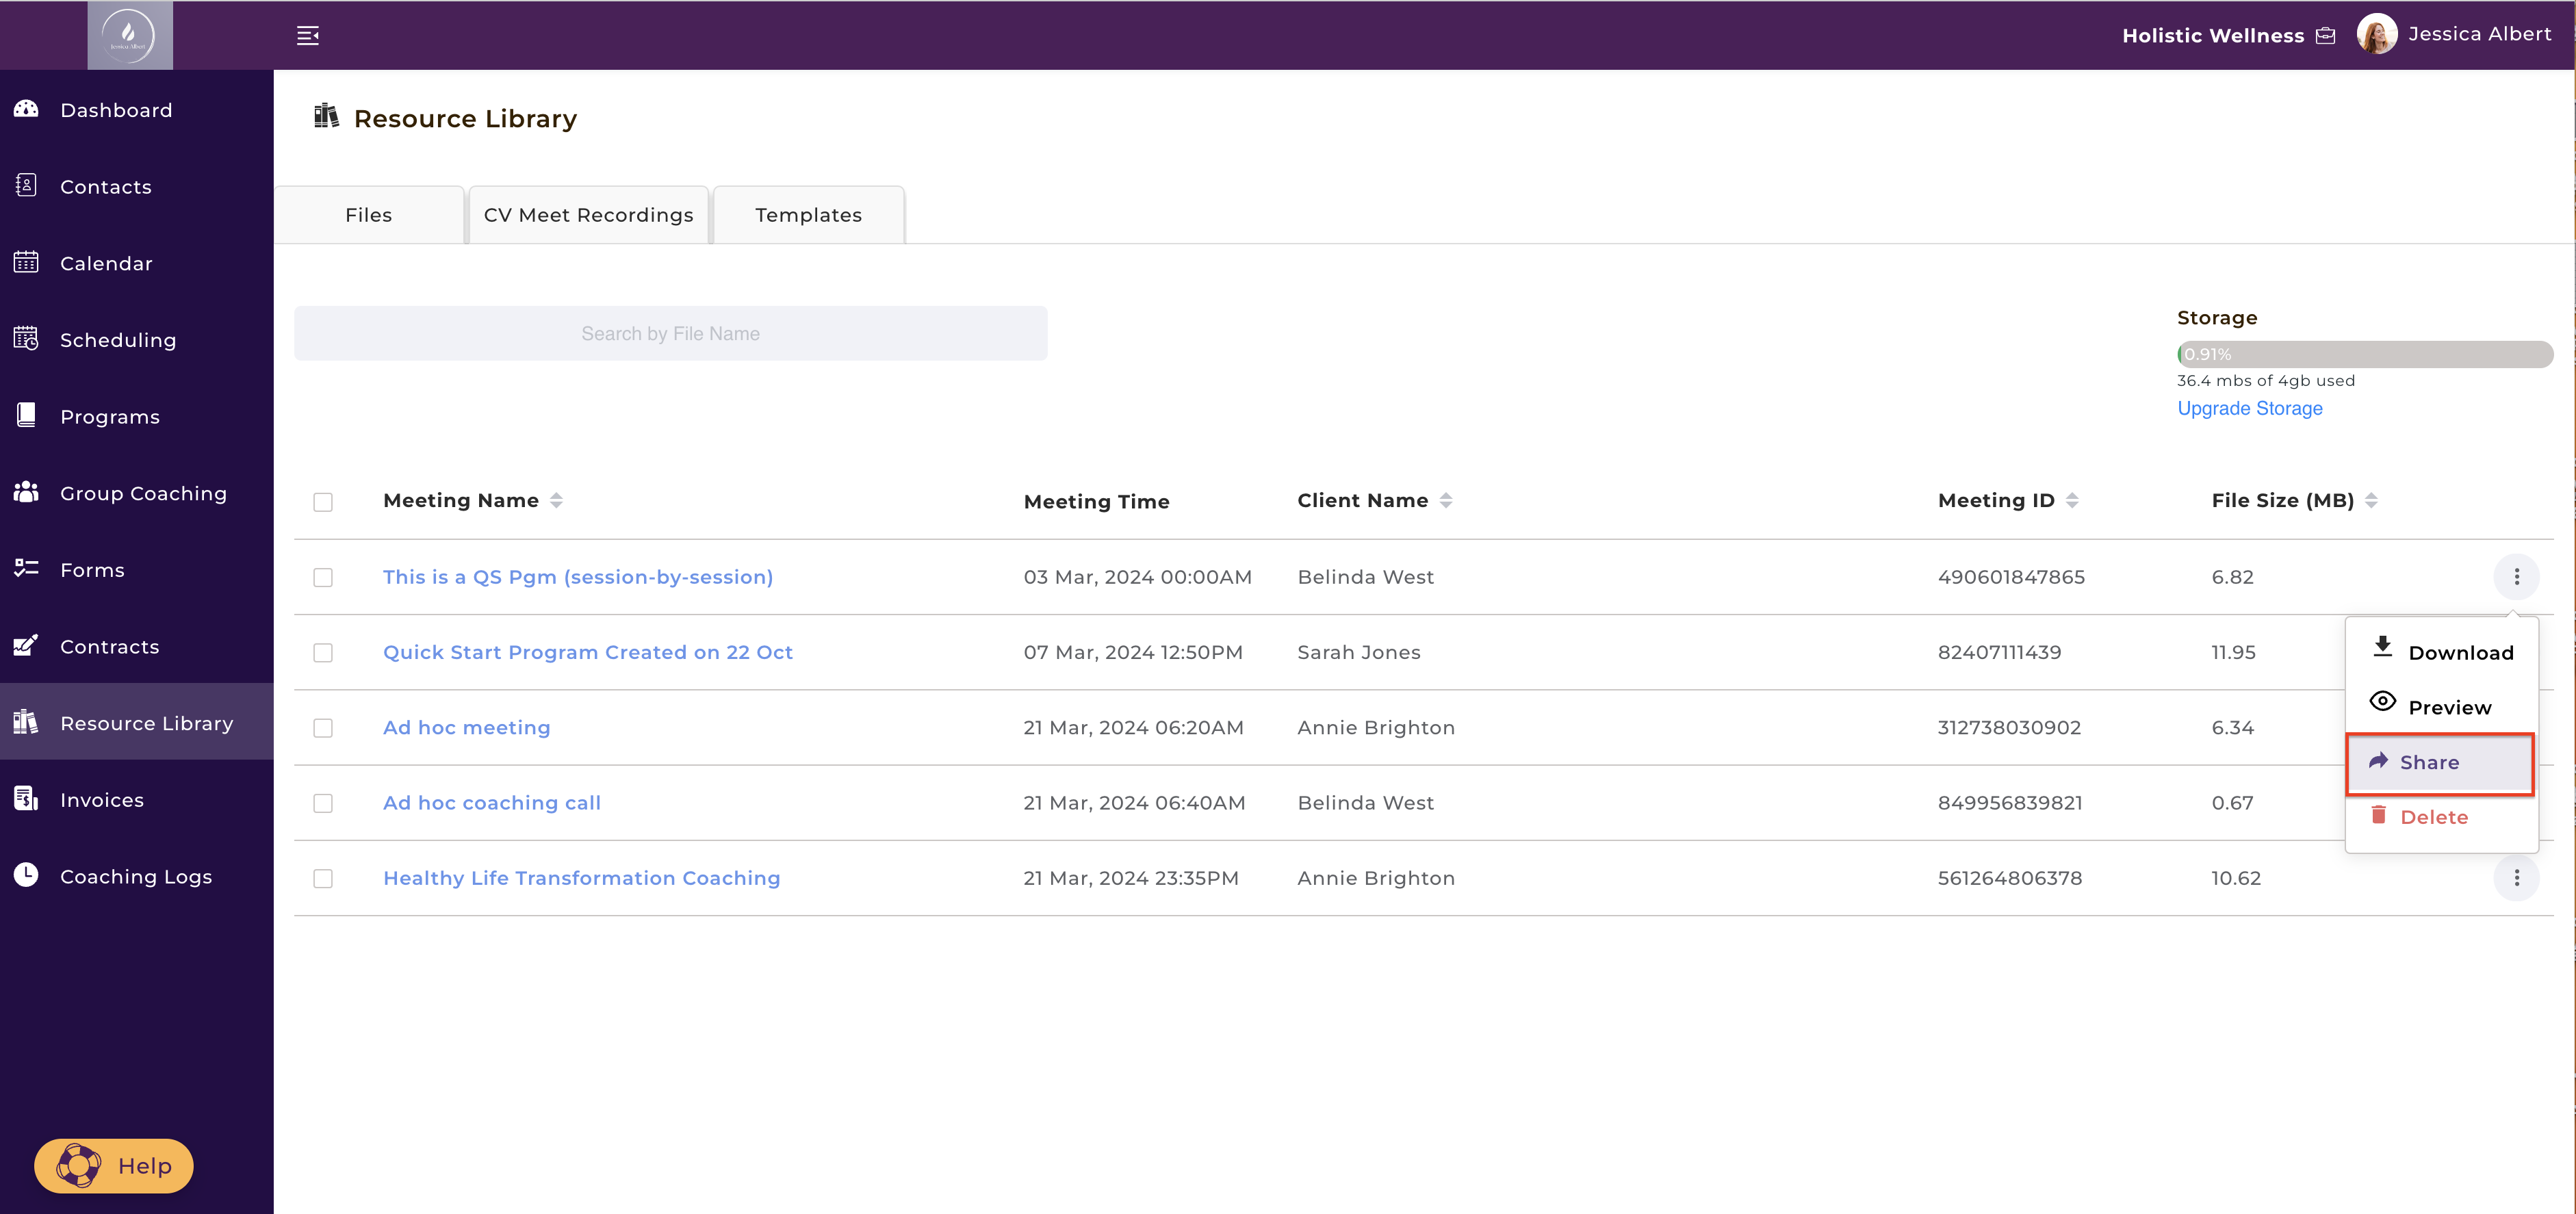Viewport: 2576px width, 1214px height.
Task: Sort by Client Name arrows
Action: (1446, 500)
